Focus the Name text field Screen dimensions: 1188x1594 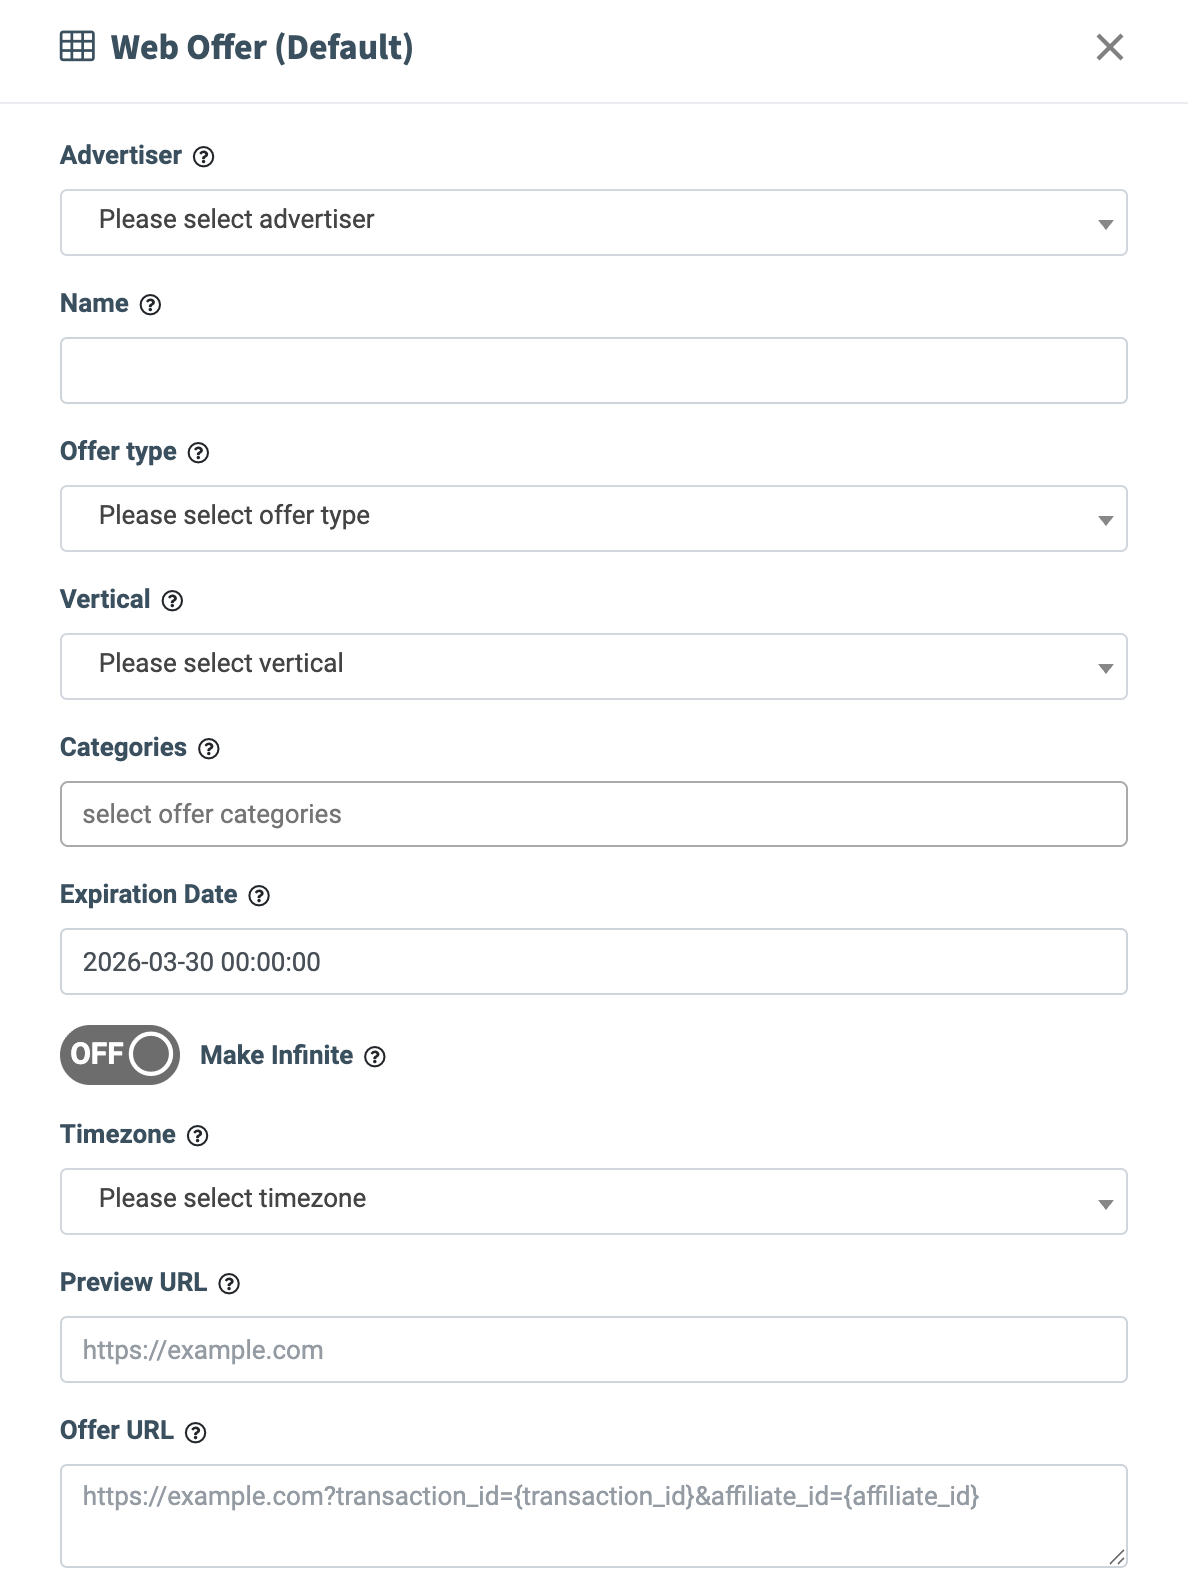pos(593,371)
